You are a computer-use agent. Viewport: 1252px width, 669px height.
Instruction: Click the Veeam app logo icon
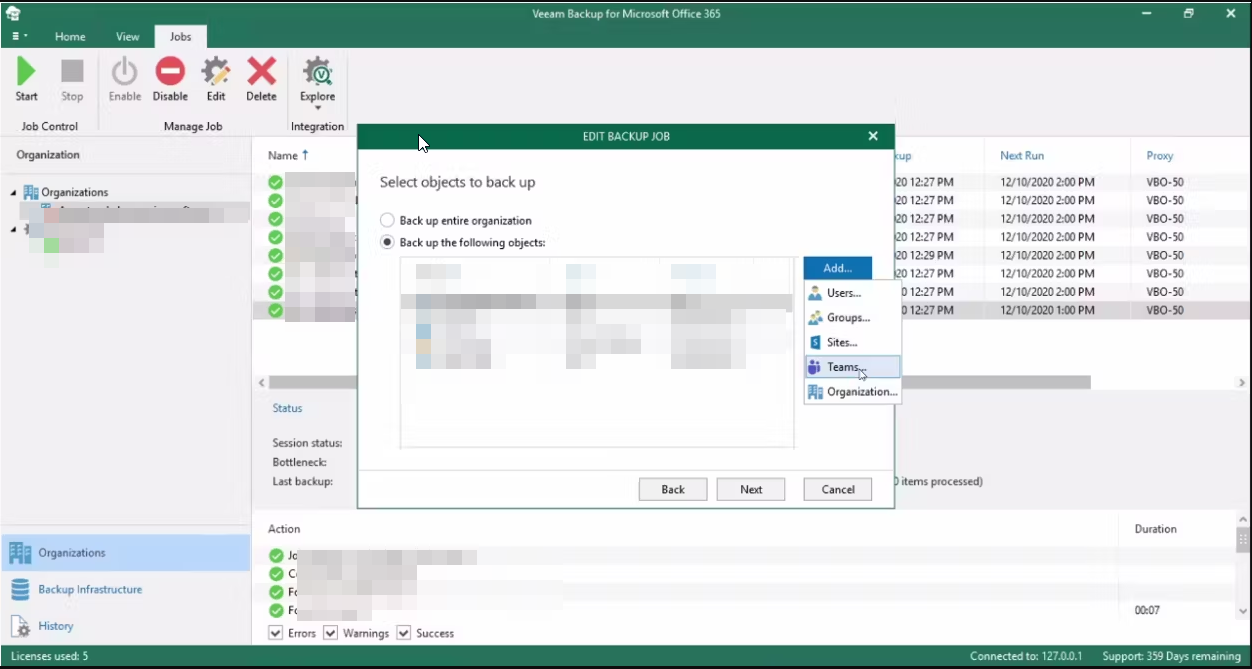pyautogui.click(x=13, y=14)
